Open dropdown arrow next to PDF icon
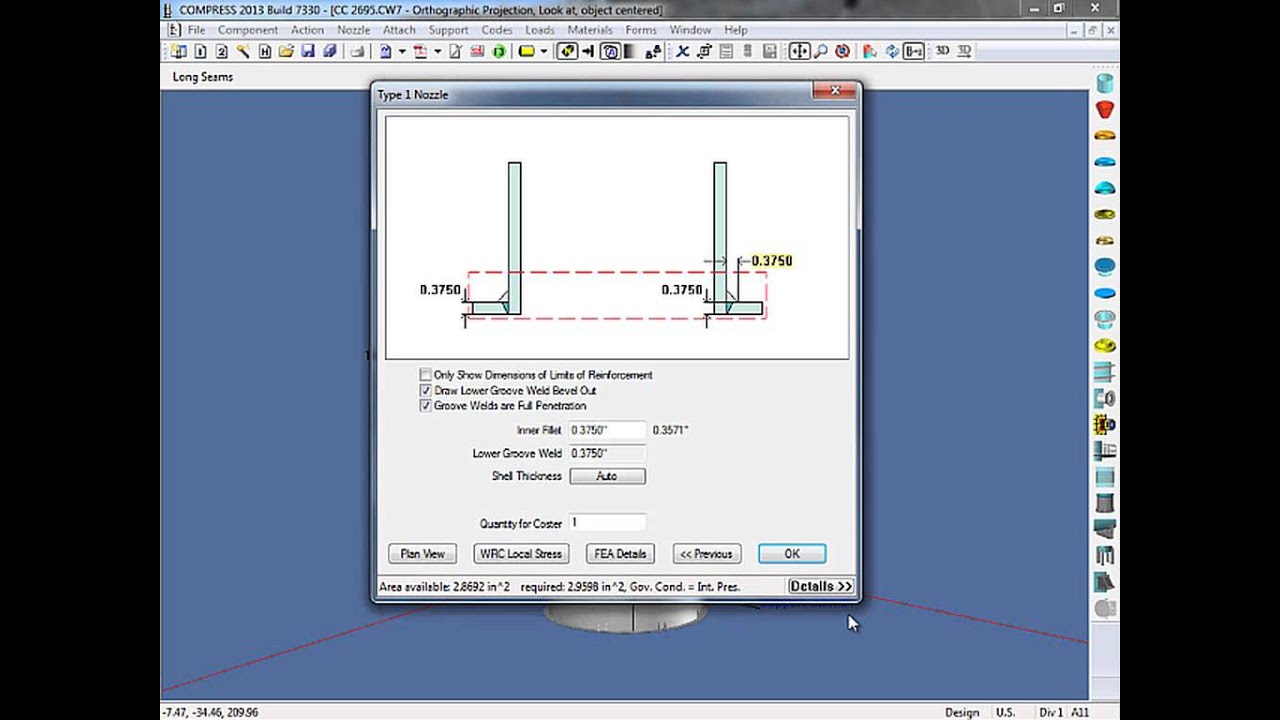The height and width of the screenshot is (720, 1280). pyautogui.click(x=437, y=51)
